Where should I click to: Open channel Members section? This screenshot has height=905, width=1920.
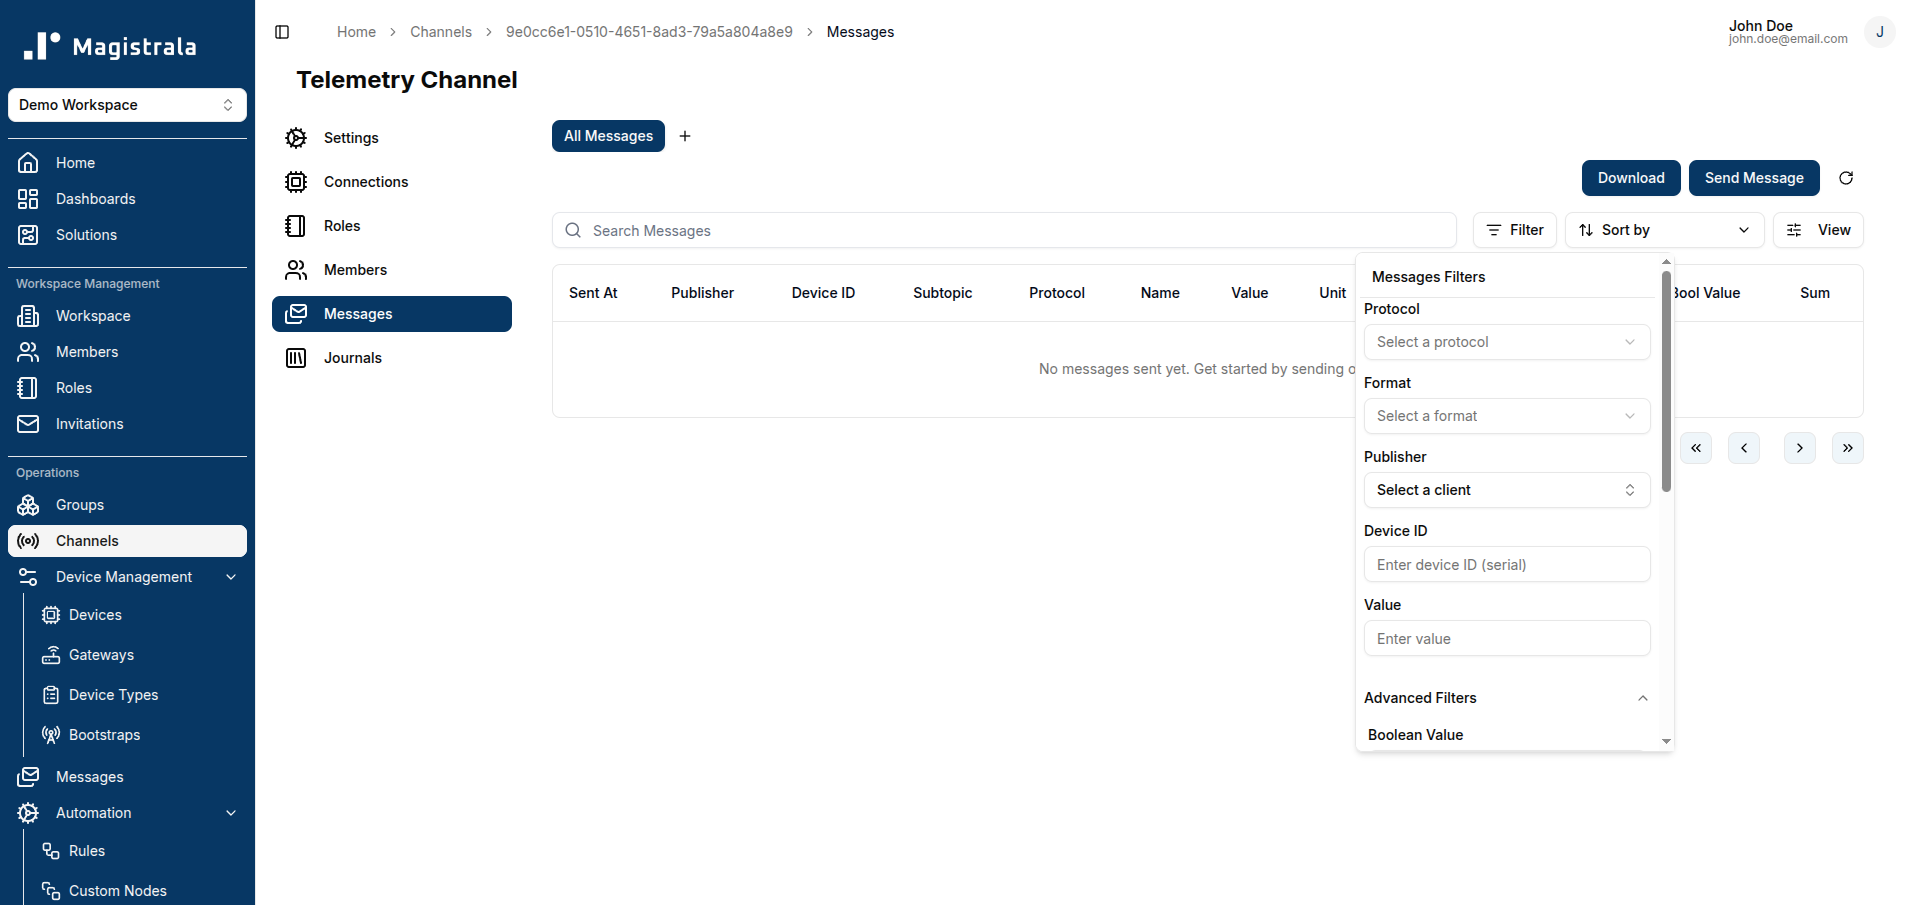[392, 270]
